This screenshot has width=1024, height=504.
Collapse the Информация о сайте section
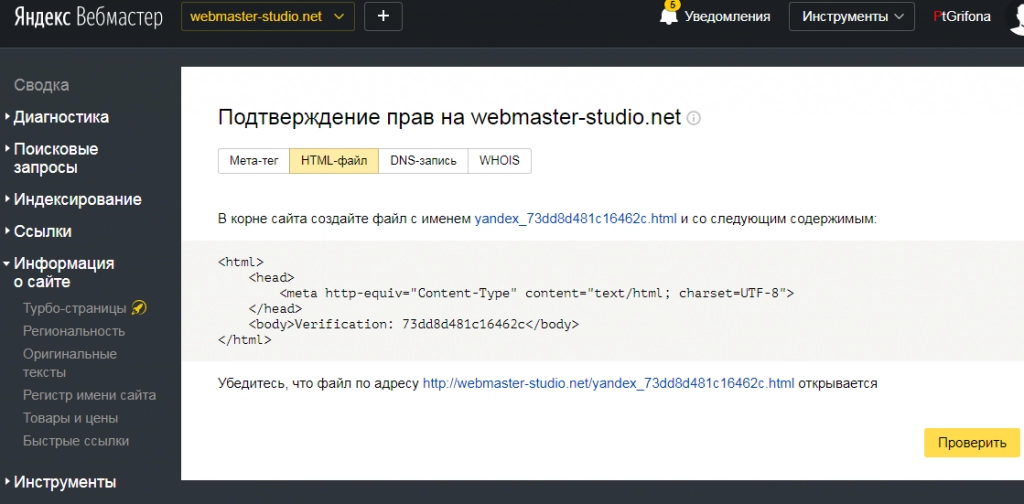63,272
